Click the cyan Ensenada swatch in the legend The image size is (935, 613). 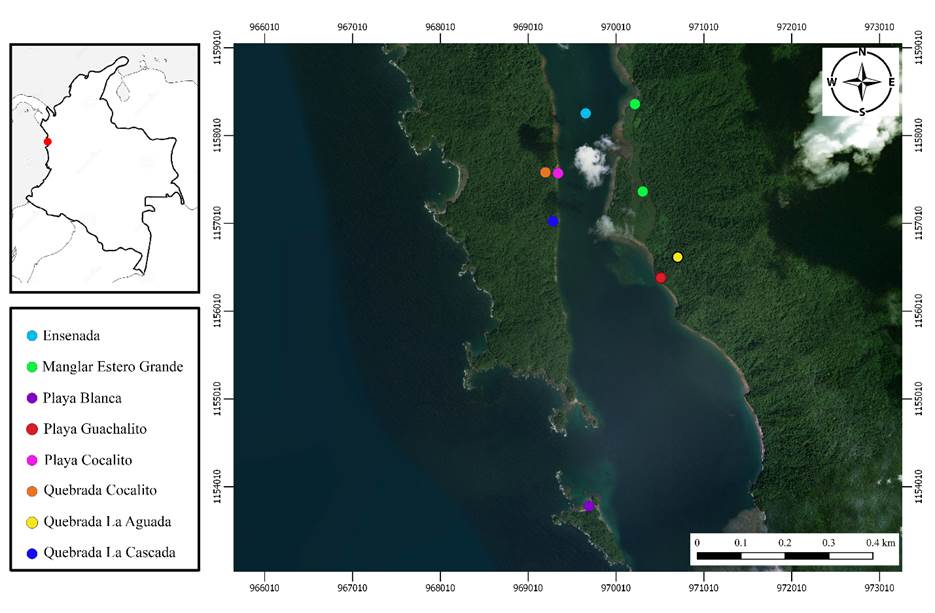pos(31,336)
